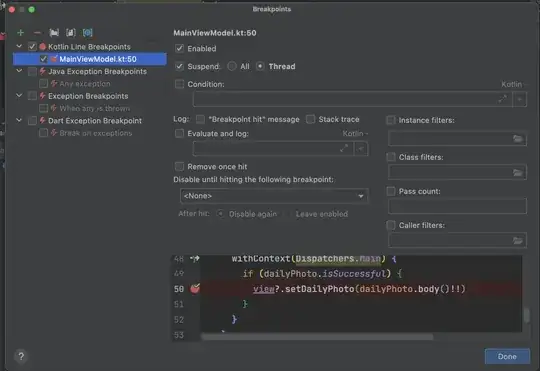Viewport: 540px width, 371px height.
Task: Select Any exception tree item
Action: (x=85, y=84)
